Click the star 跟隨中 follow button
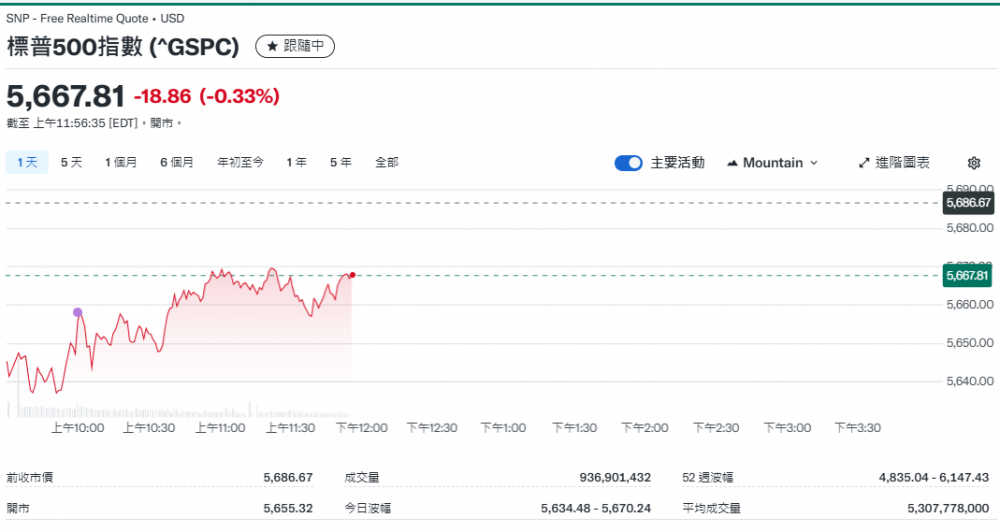 tap(295, 46)
